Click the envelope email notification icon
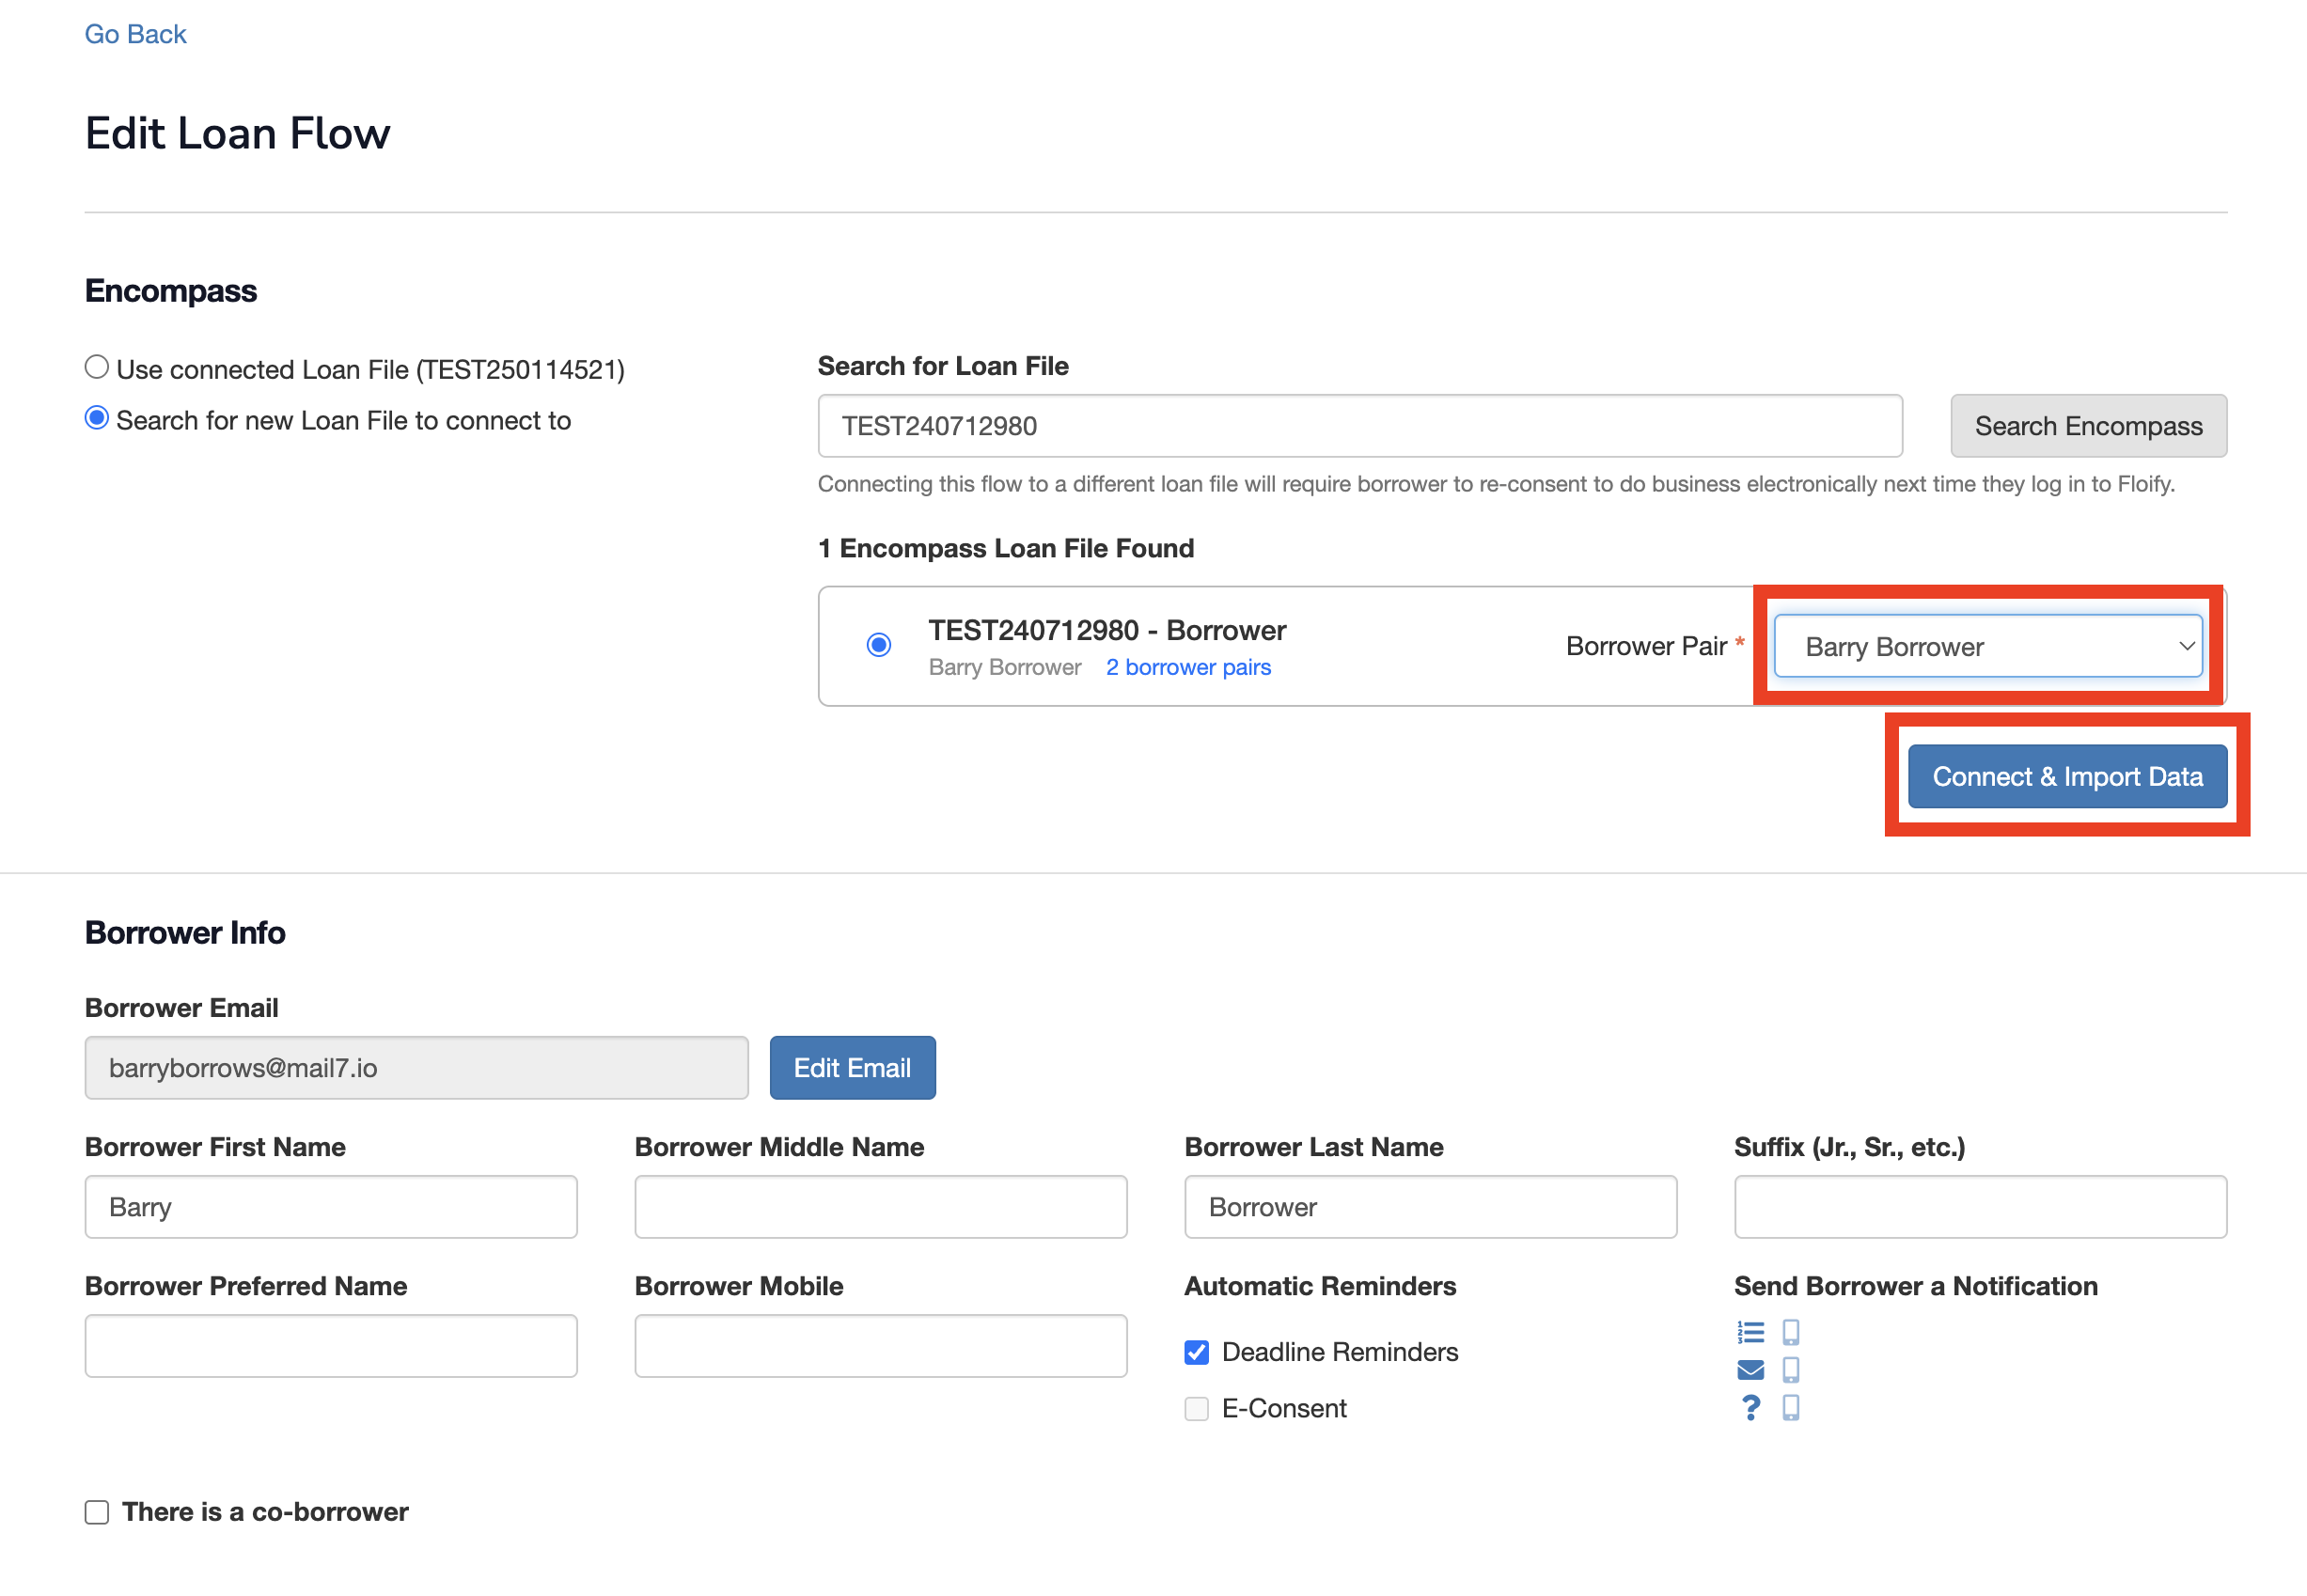The height and width of the screenshot is (1596, 2307). tap(1750, 1370)
